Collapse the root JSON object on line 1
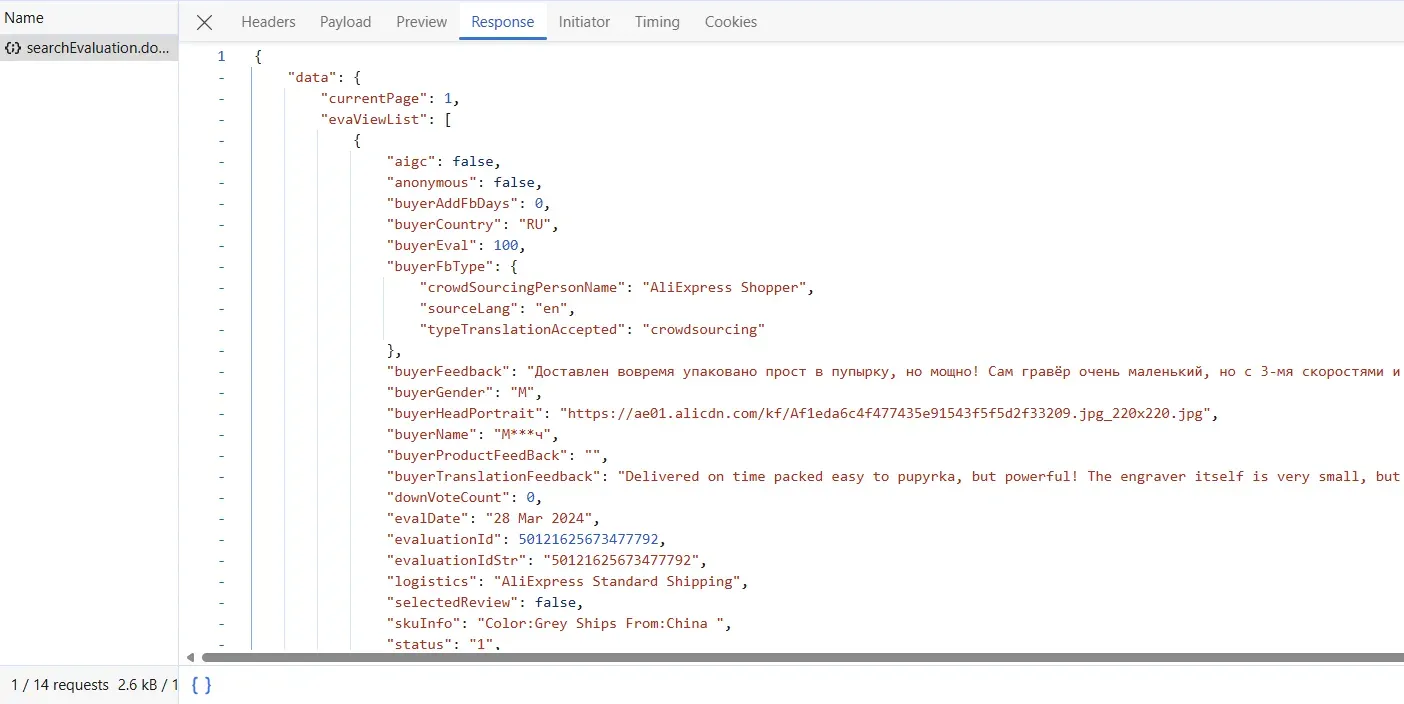The image size is (1404, 704). (221, 56)
